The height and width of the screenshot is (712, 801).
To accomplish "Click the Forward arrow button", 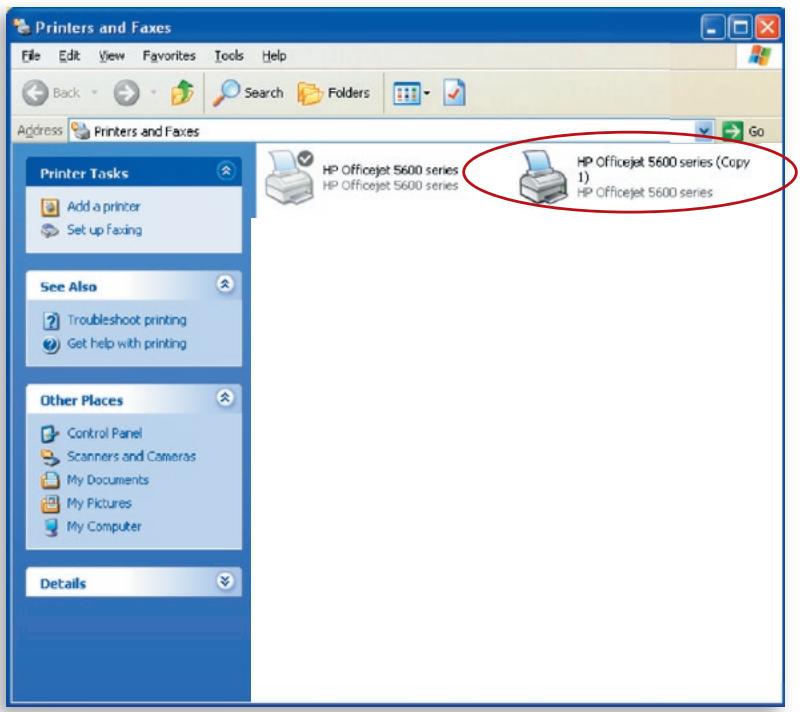I will [x=126, y=93].
